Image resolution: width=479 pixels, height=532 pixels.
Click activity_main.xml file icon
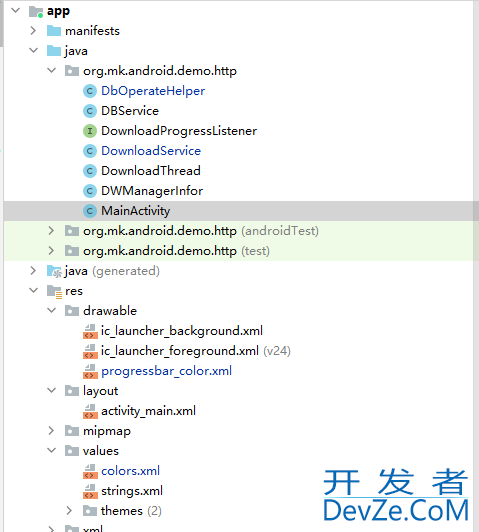(x=90, y=412)
